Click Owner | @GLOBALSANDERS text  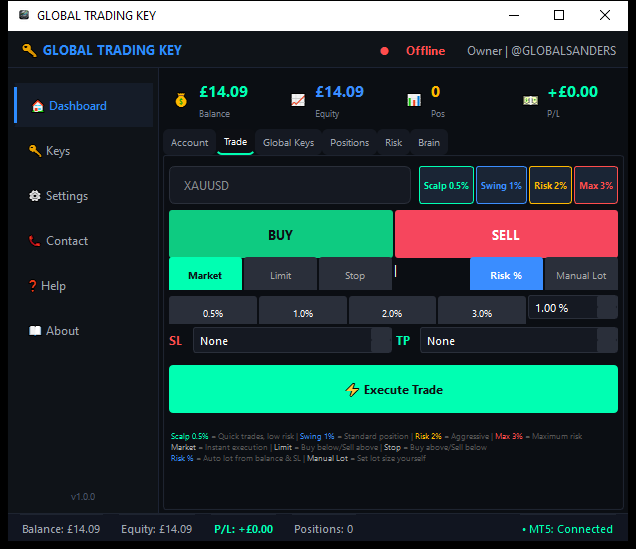point(541,51)
